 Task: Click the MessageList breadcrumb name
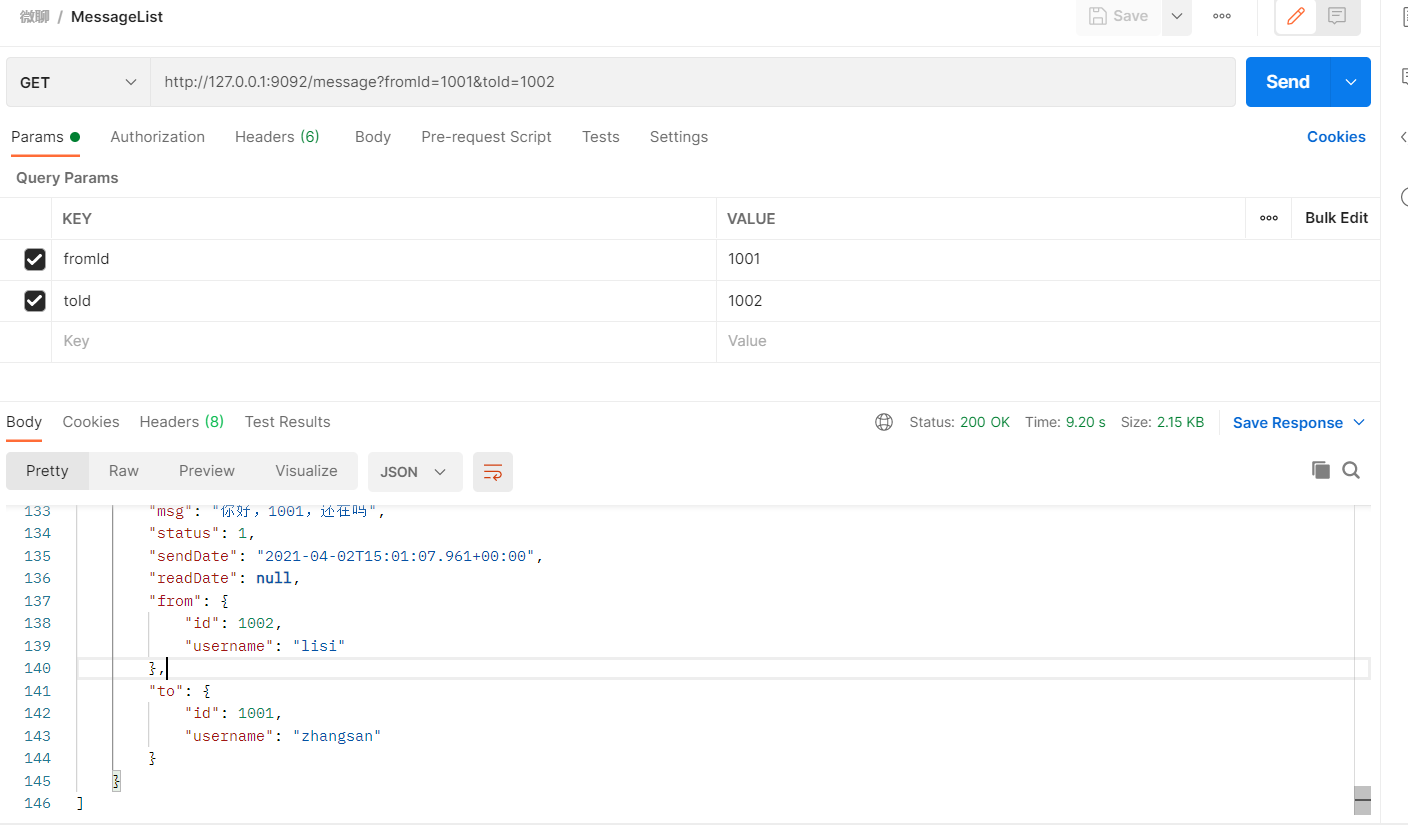(x=117, y=16)
